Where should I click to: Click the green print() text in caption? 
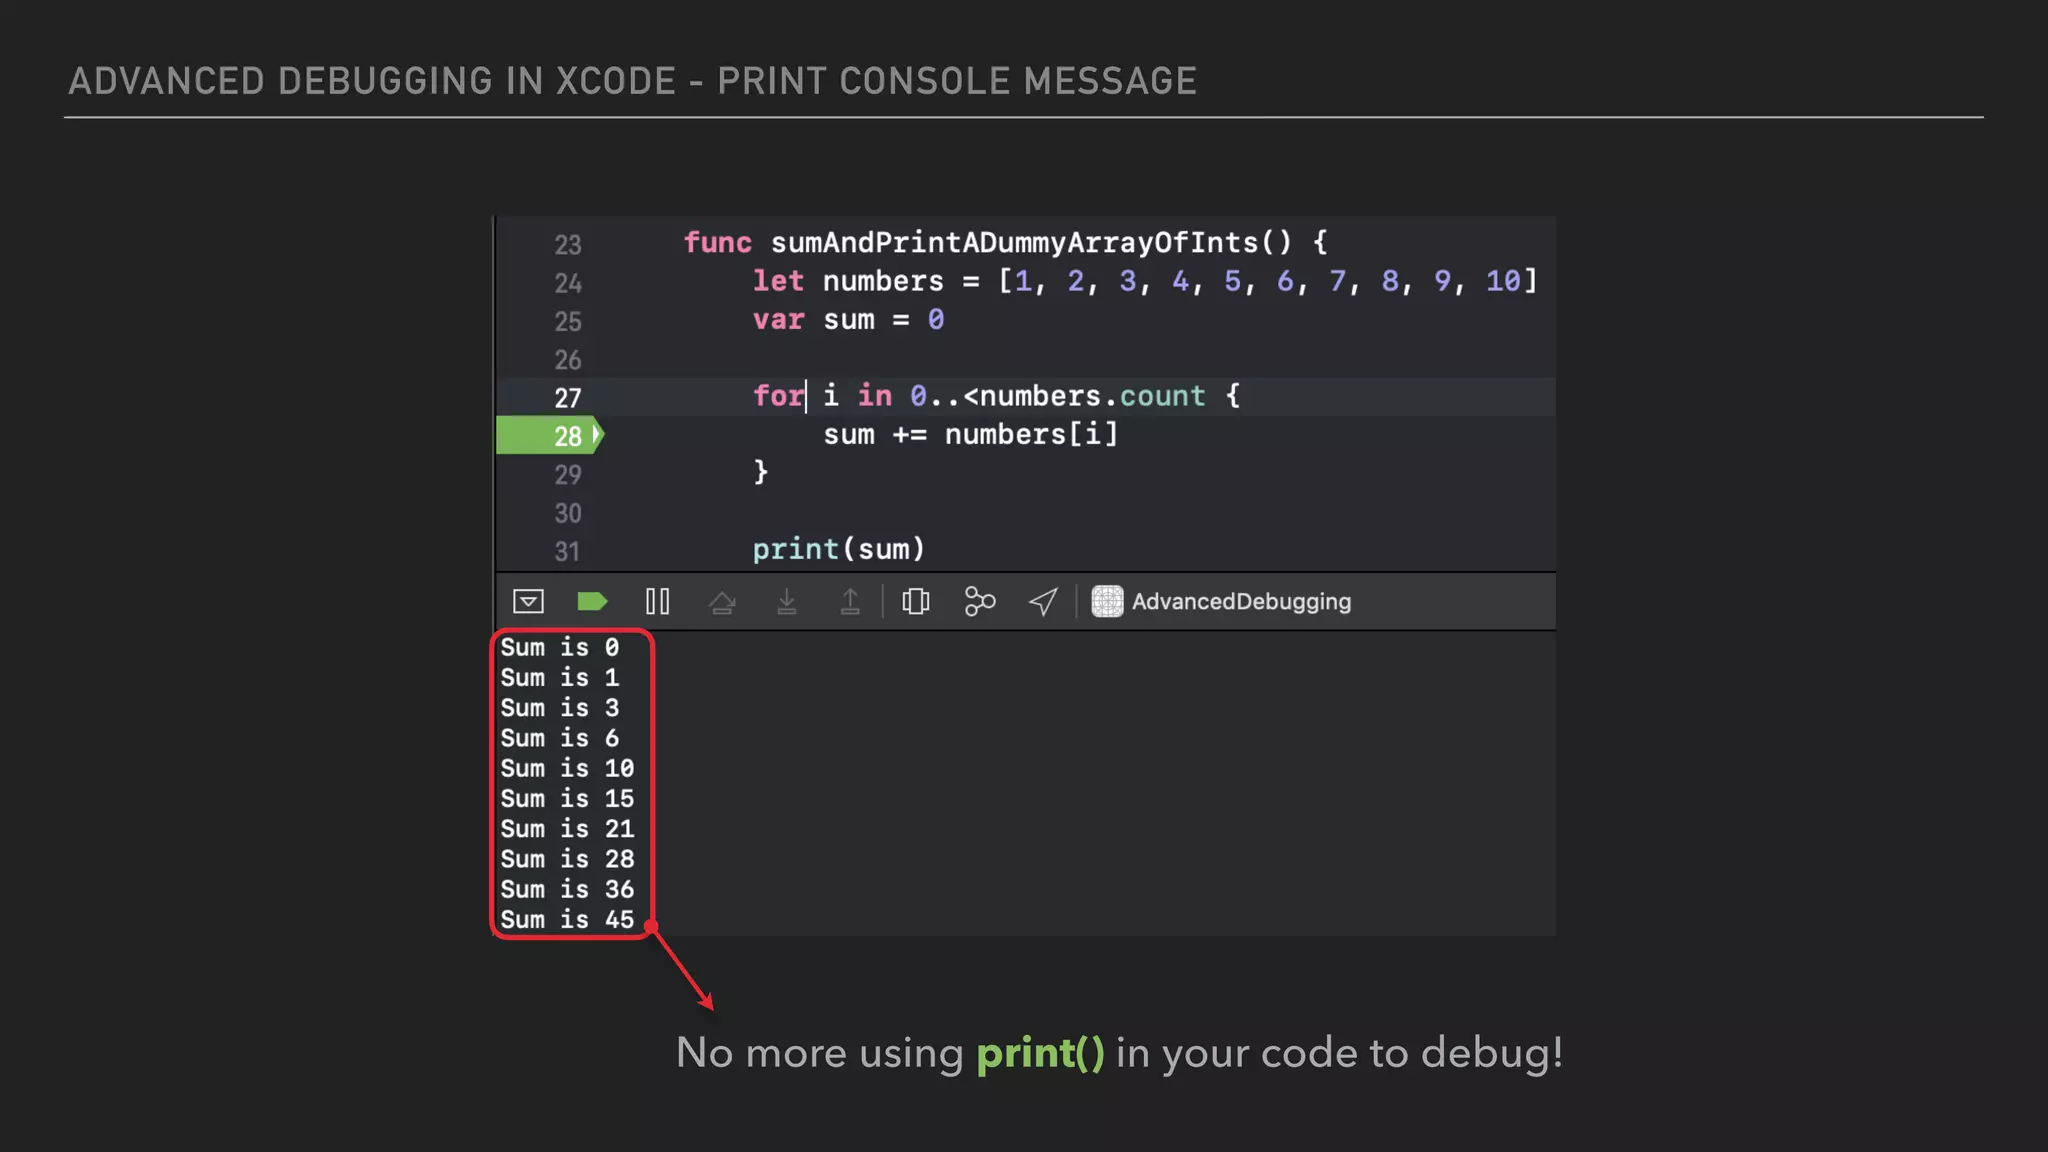1040,1054
